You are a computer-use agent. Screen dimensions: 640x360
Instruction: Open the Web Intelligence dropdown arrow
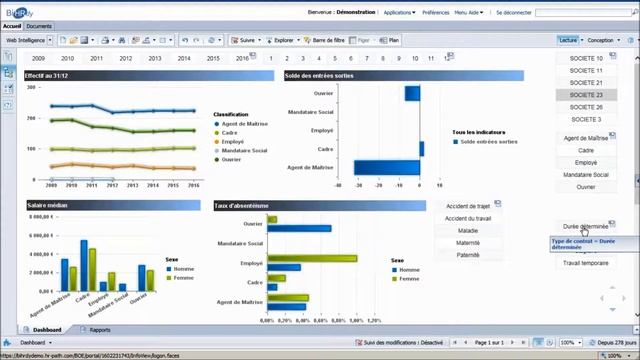point(50,40)
